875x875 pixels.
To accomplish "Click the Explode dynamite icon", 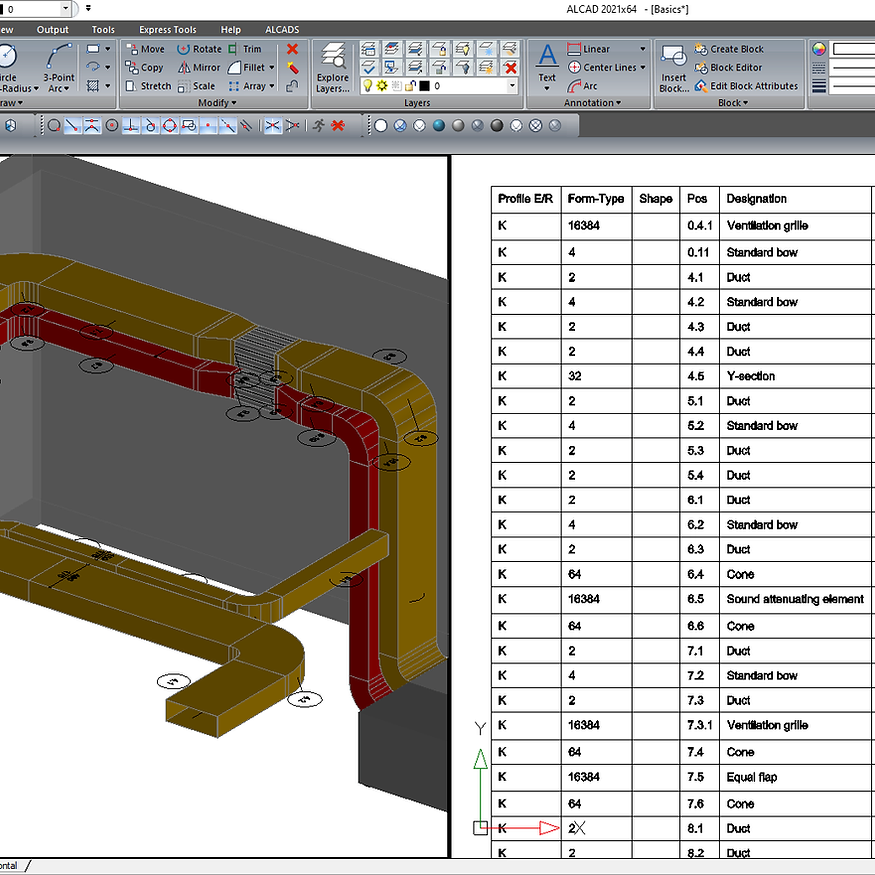I will 292,68.
